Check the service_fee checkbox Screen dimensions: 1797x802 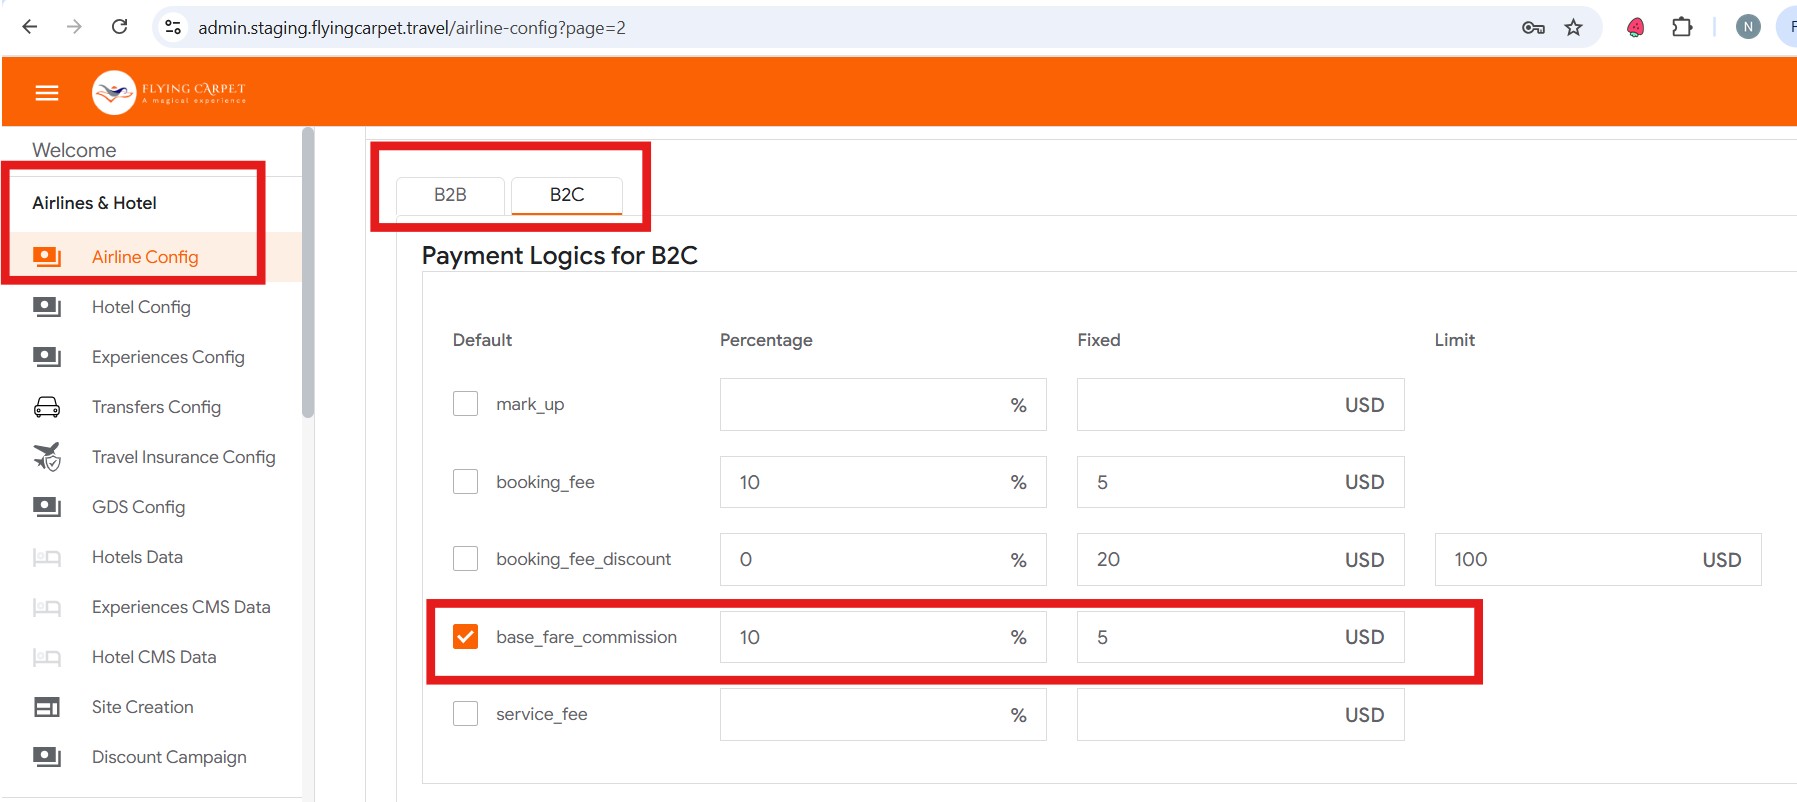click(465, 714)
